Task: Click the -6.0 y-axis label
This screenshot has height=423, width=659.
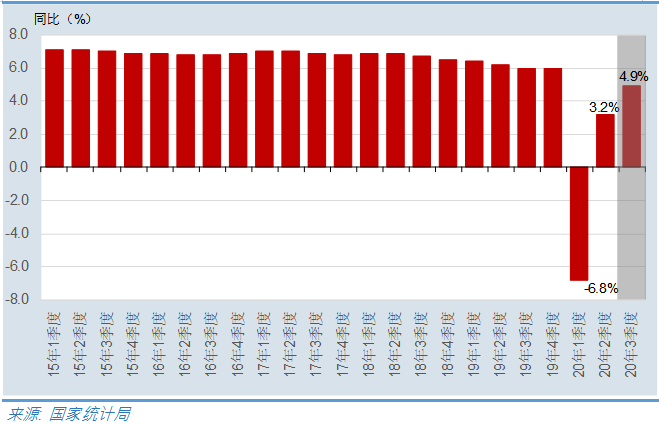Action: [17, 266]
